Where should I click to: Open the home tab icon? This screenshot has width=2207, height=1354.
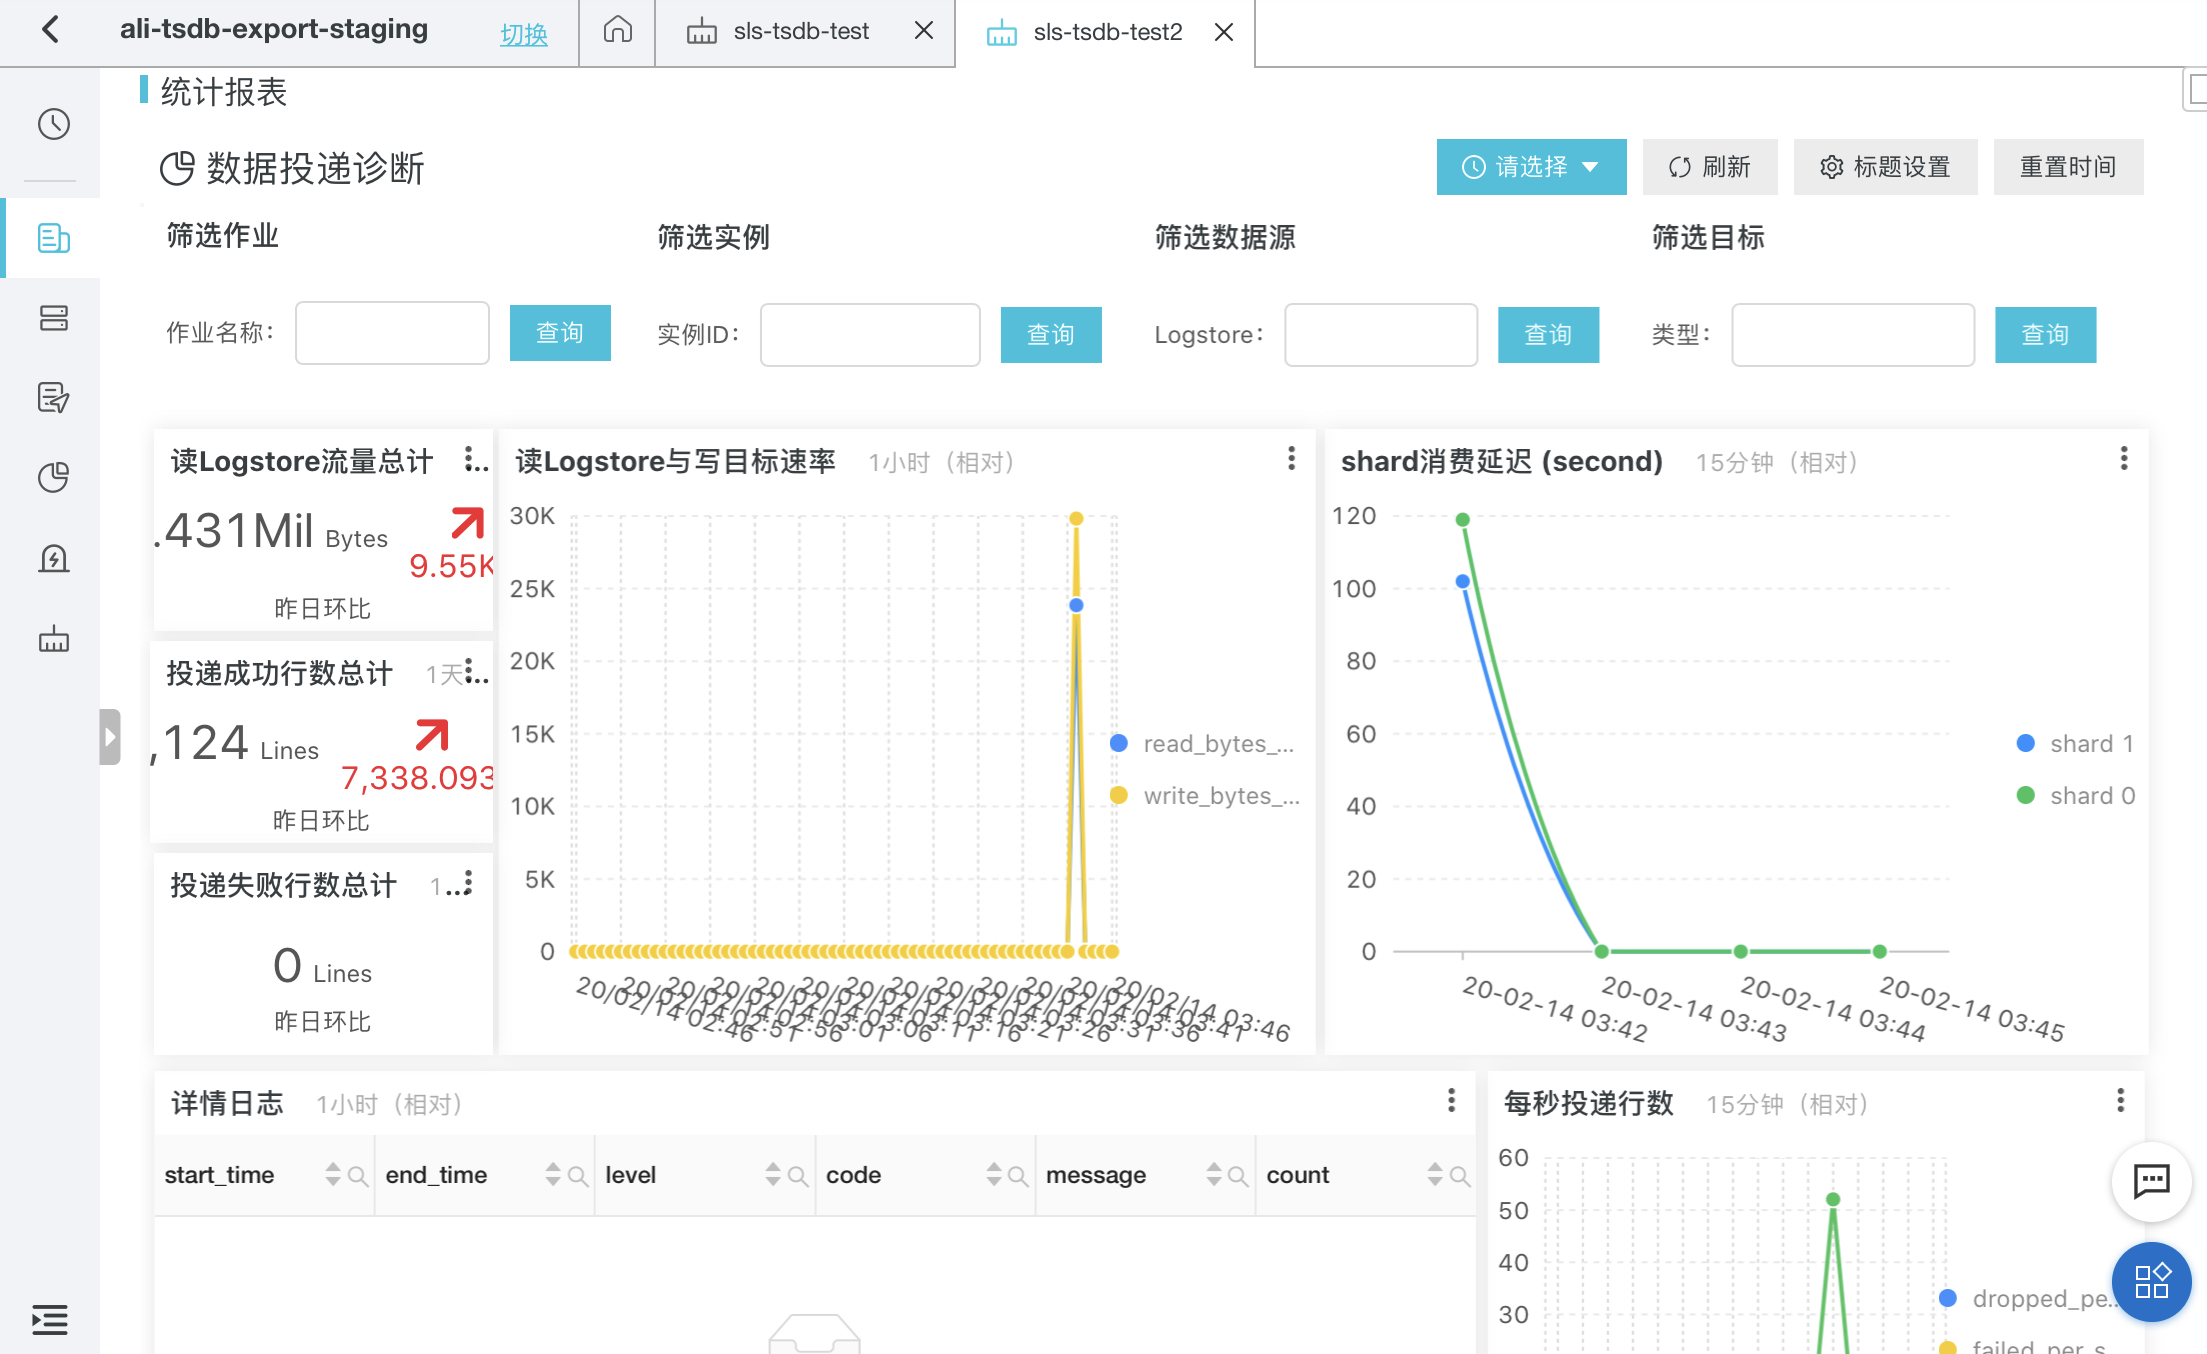(x=617, y=30)
